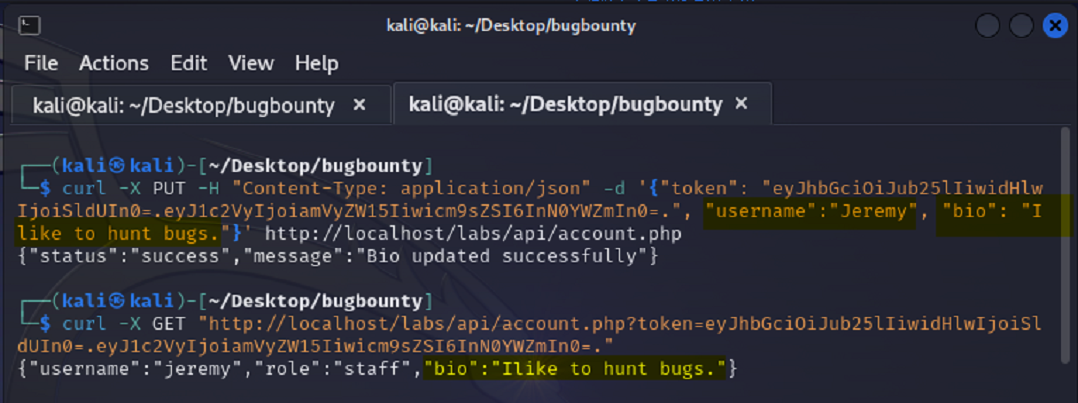Click the http://localhost/labs/api/account.php URL in PUT command
Screen dimensions: 1078x403
473,235
